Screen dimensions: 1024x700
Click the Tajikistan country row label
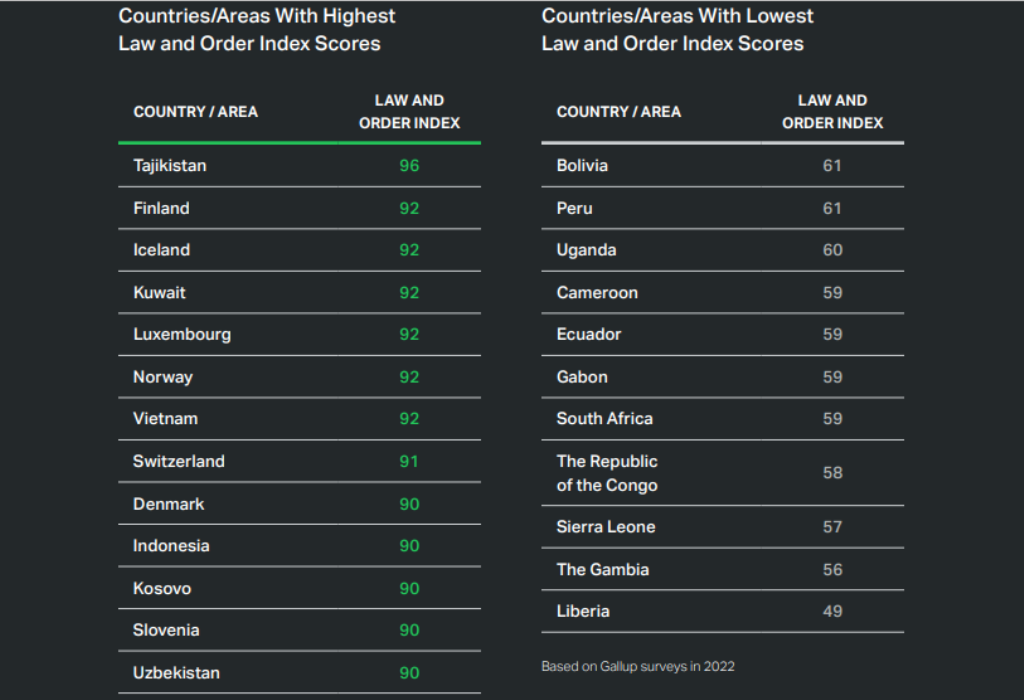[170, 165]
